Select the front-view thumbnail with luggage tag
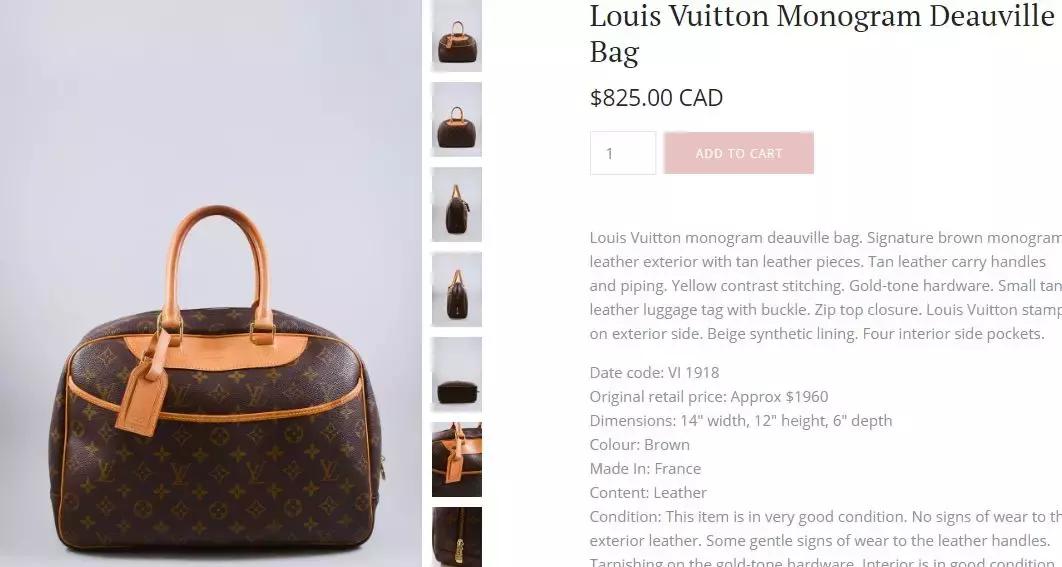 (456, 35)
